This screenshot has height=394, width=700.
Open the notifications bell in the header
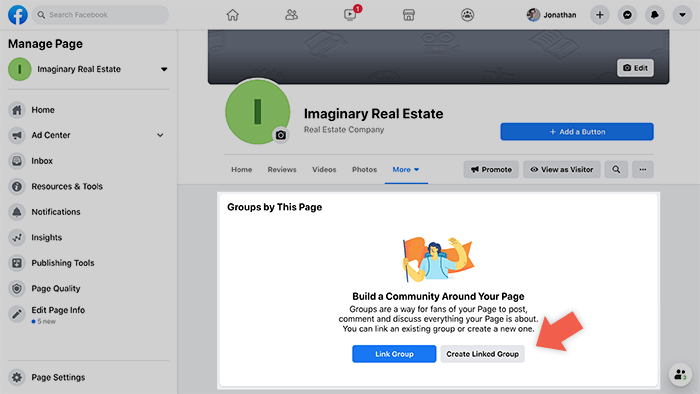click(654, 15)
